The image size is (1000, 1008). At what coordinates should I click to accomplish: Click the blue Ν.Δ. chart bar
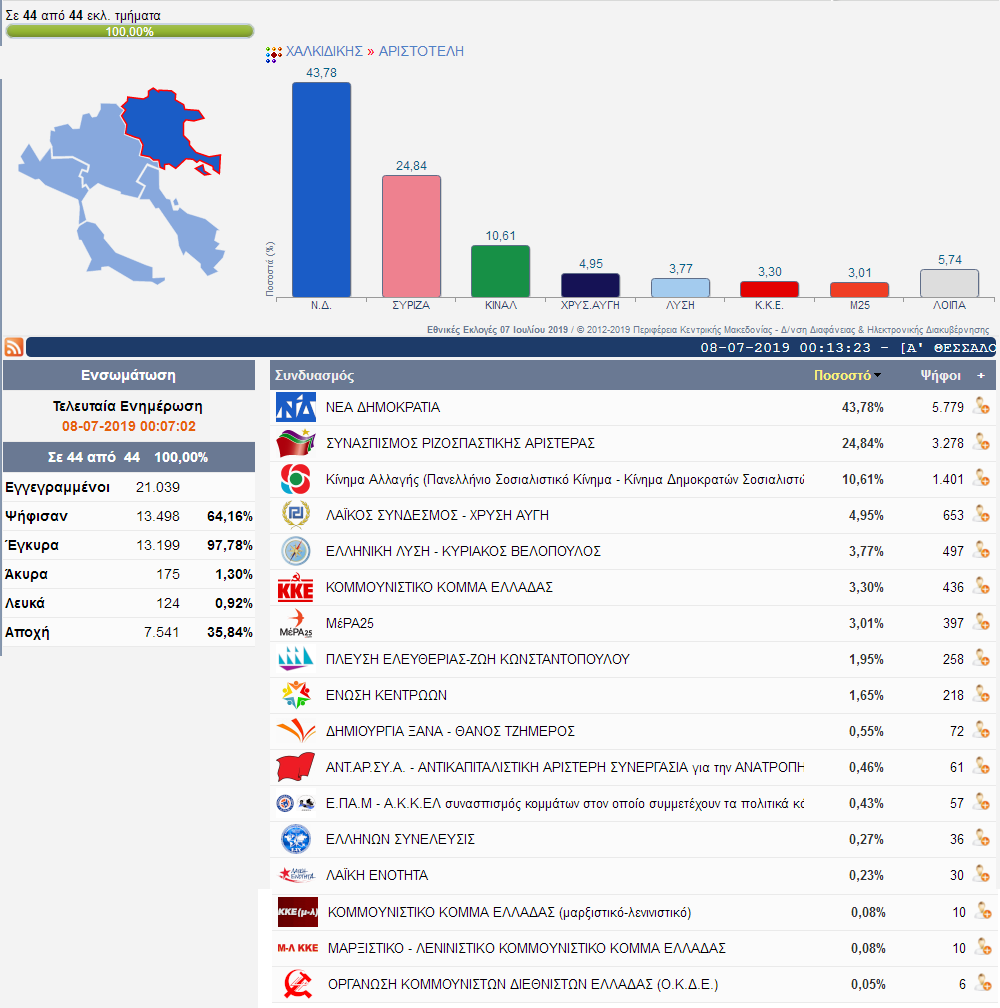(321, 190)
